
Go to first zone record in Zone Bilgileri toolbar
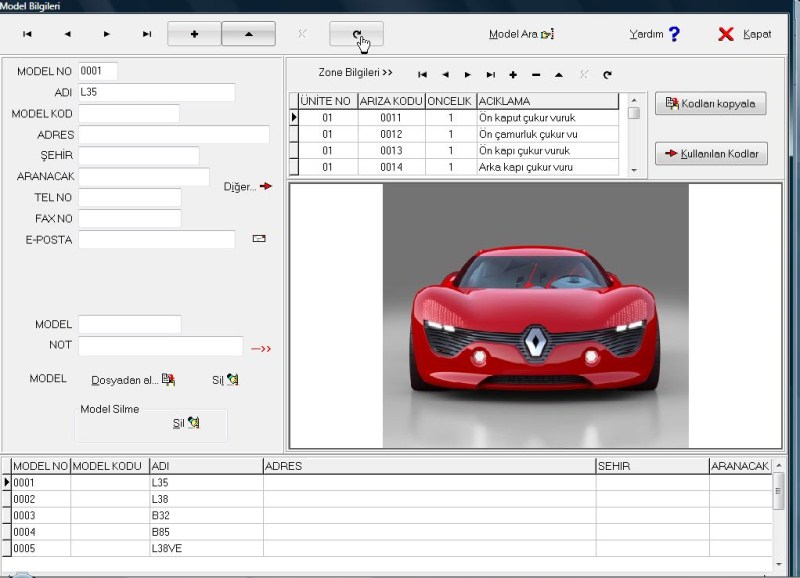coord(422,75)
